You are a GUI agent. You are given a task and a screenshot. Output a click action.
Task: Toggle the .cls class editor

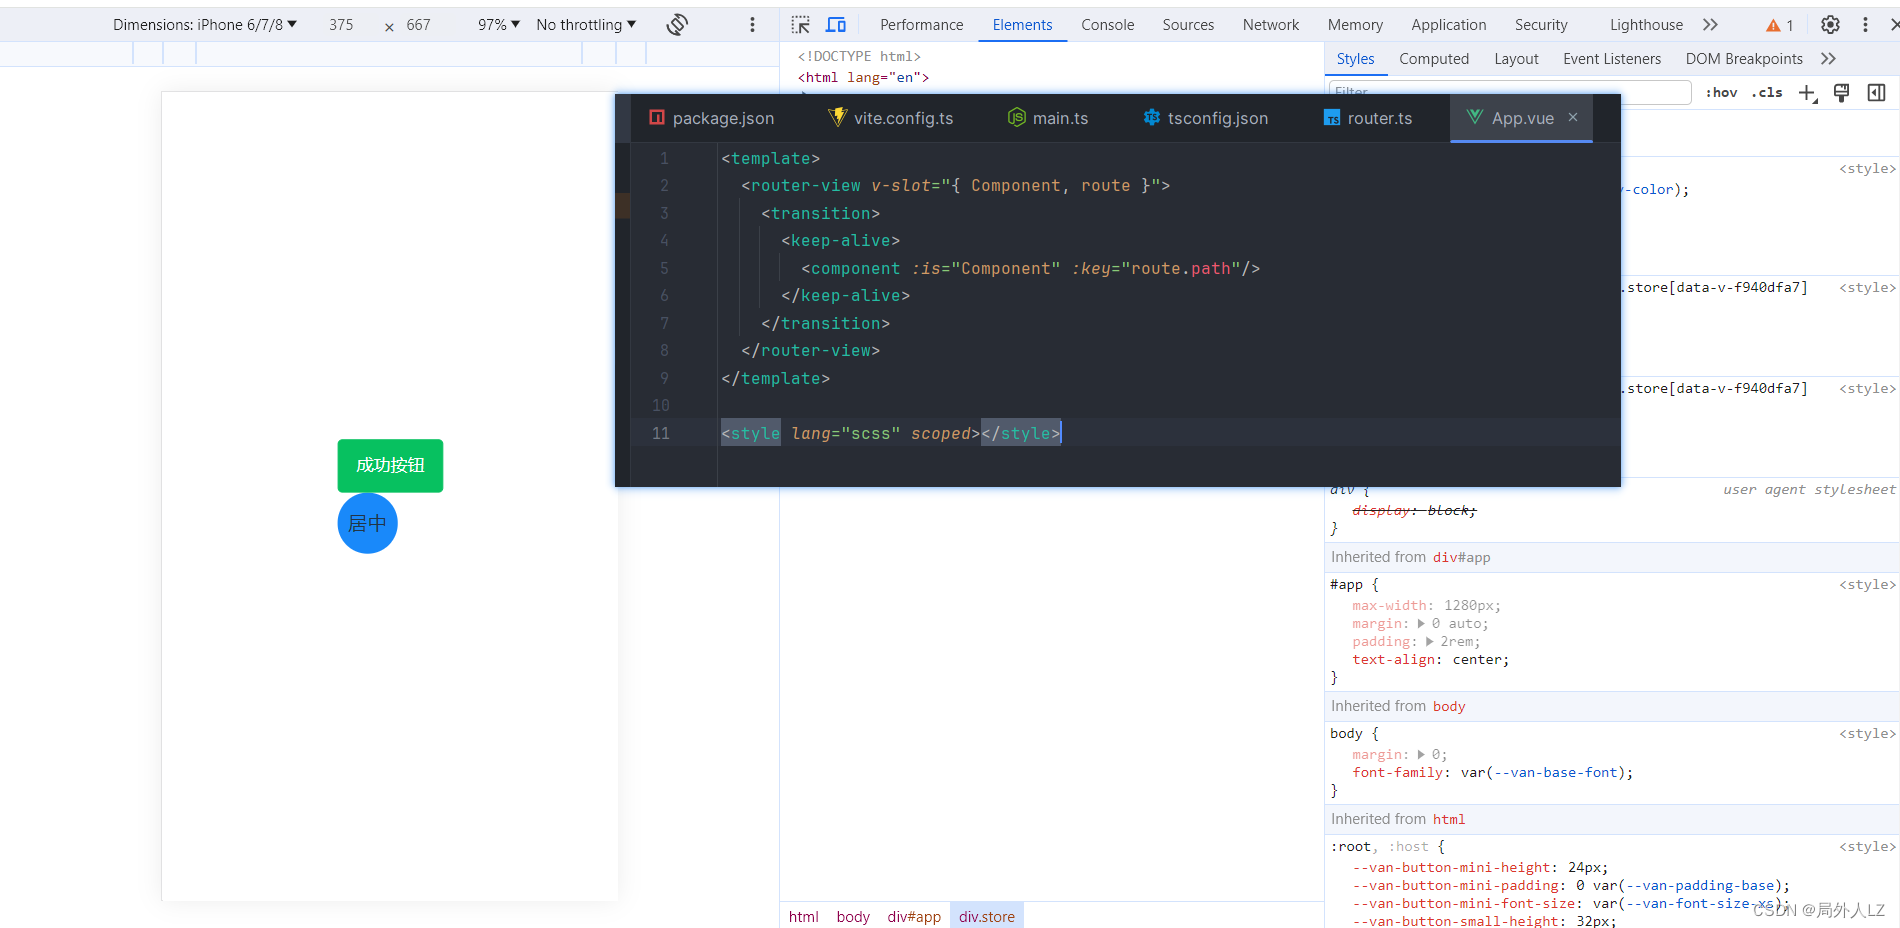point(1767,92)
